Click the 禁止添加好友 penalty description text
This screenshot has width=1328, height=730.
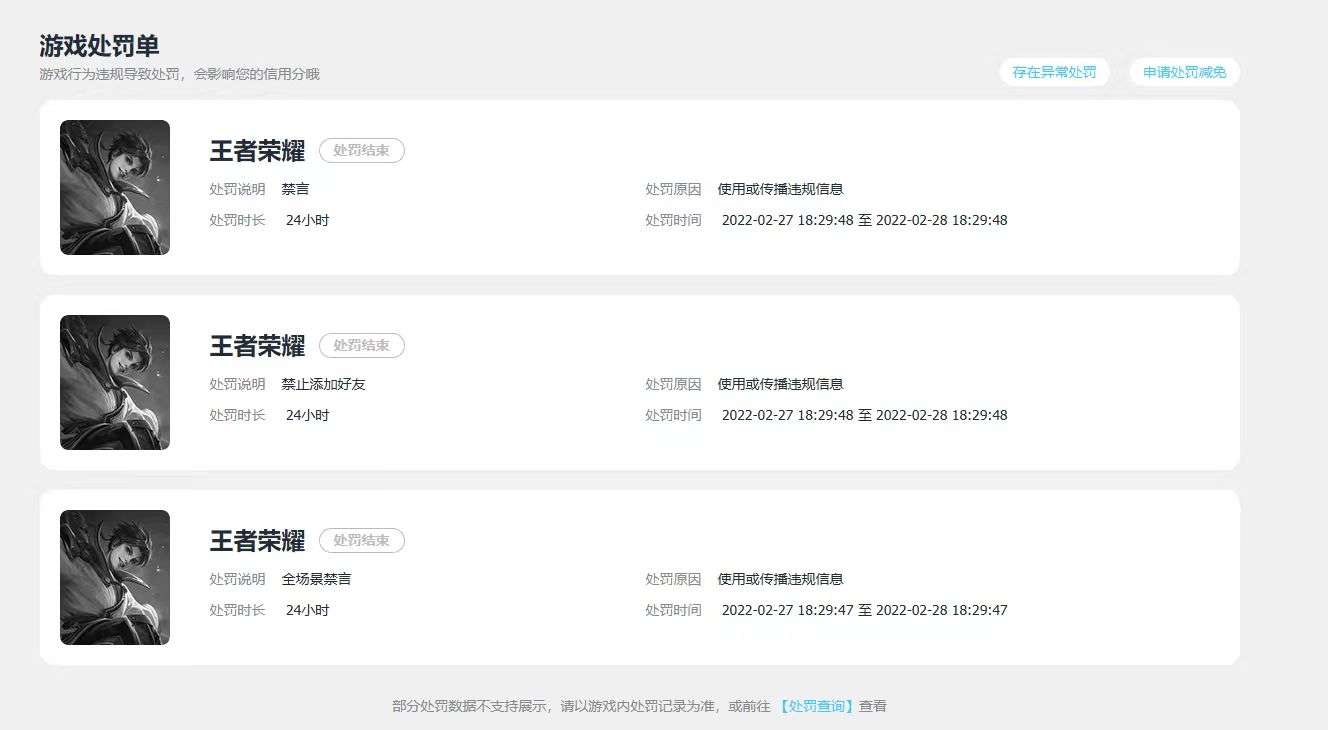point(324,384)
